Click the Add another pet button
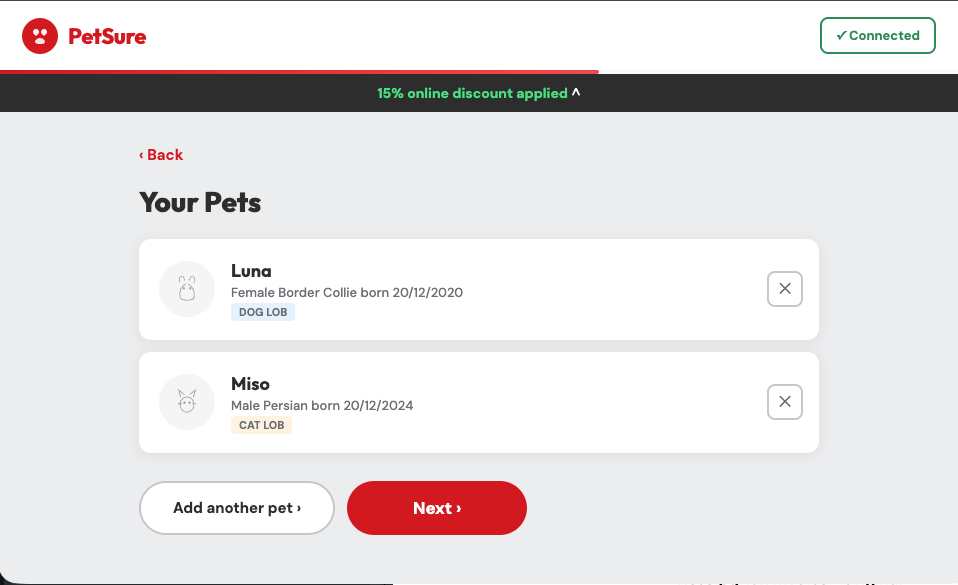The width and height of the screenshot is (958, 585). 236,508
